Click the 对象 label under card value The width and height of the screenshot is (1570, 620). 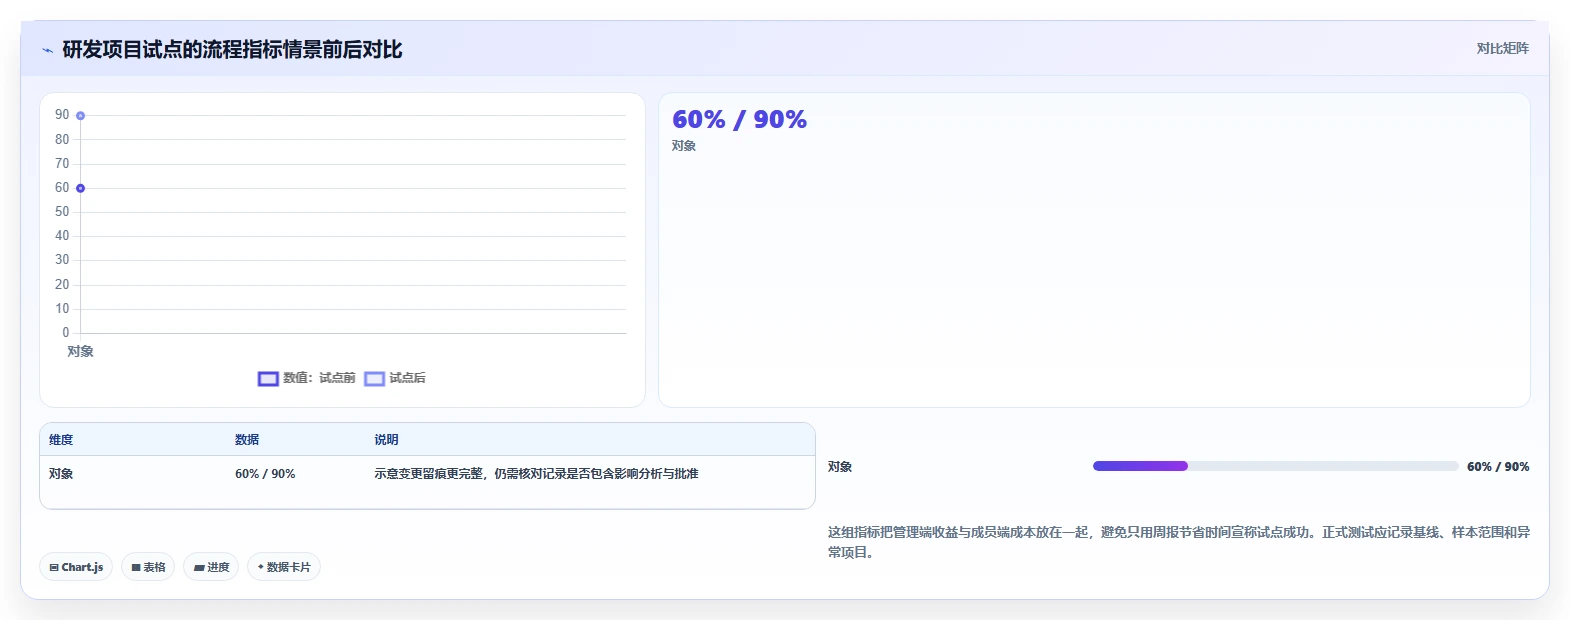point(684,146)
